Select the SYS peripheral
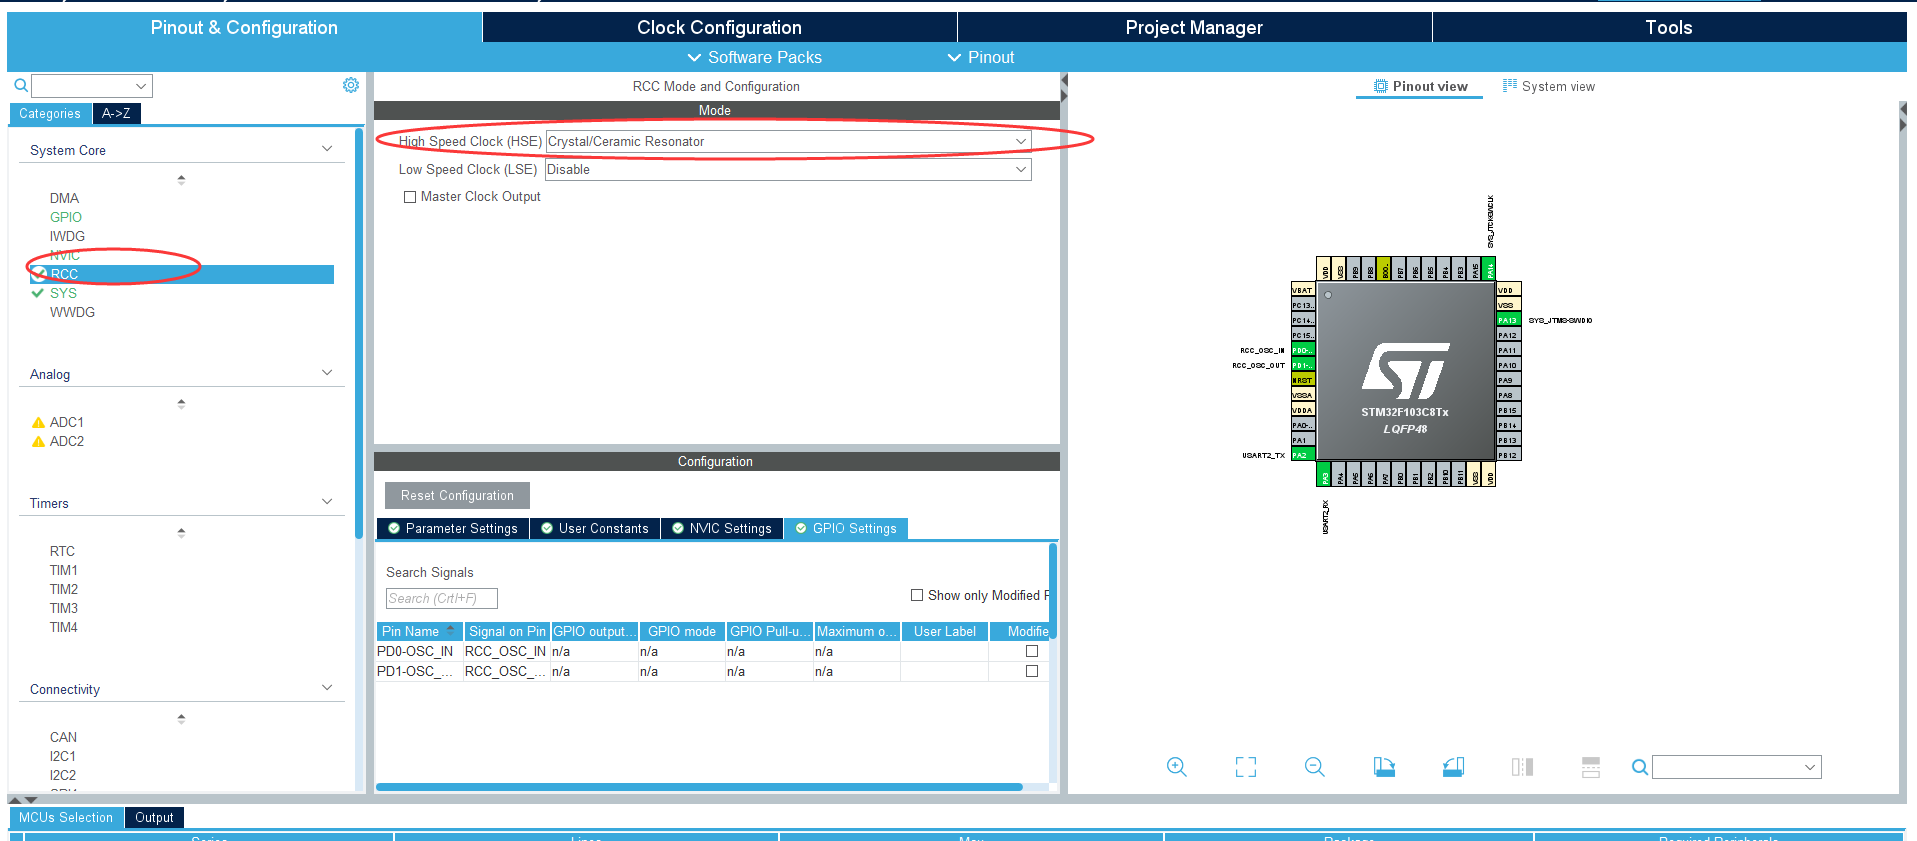Image resolution: width=1917 pixels, height=841 pixels. click(63, 293)
